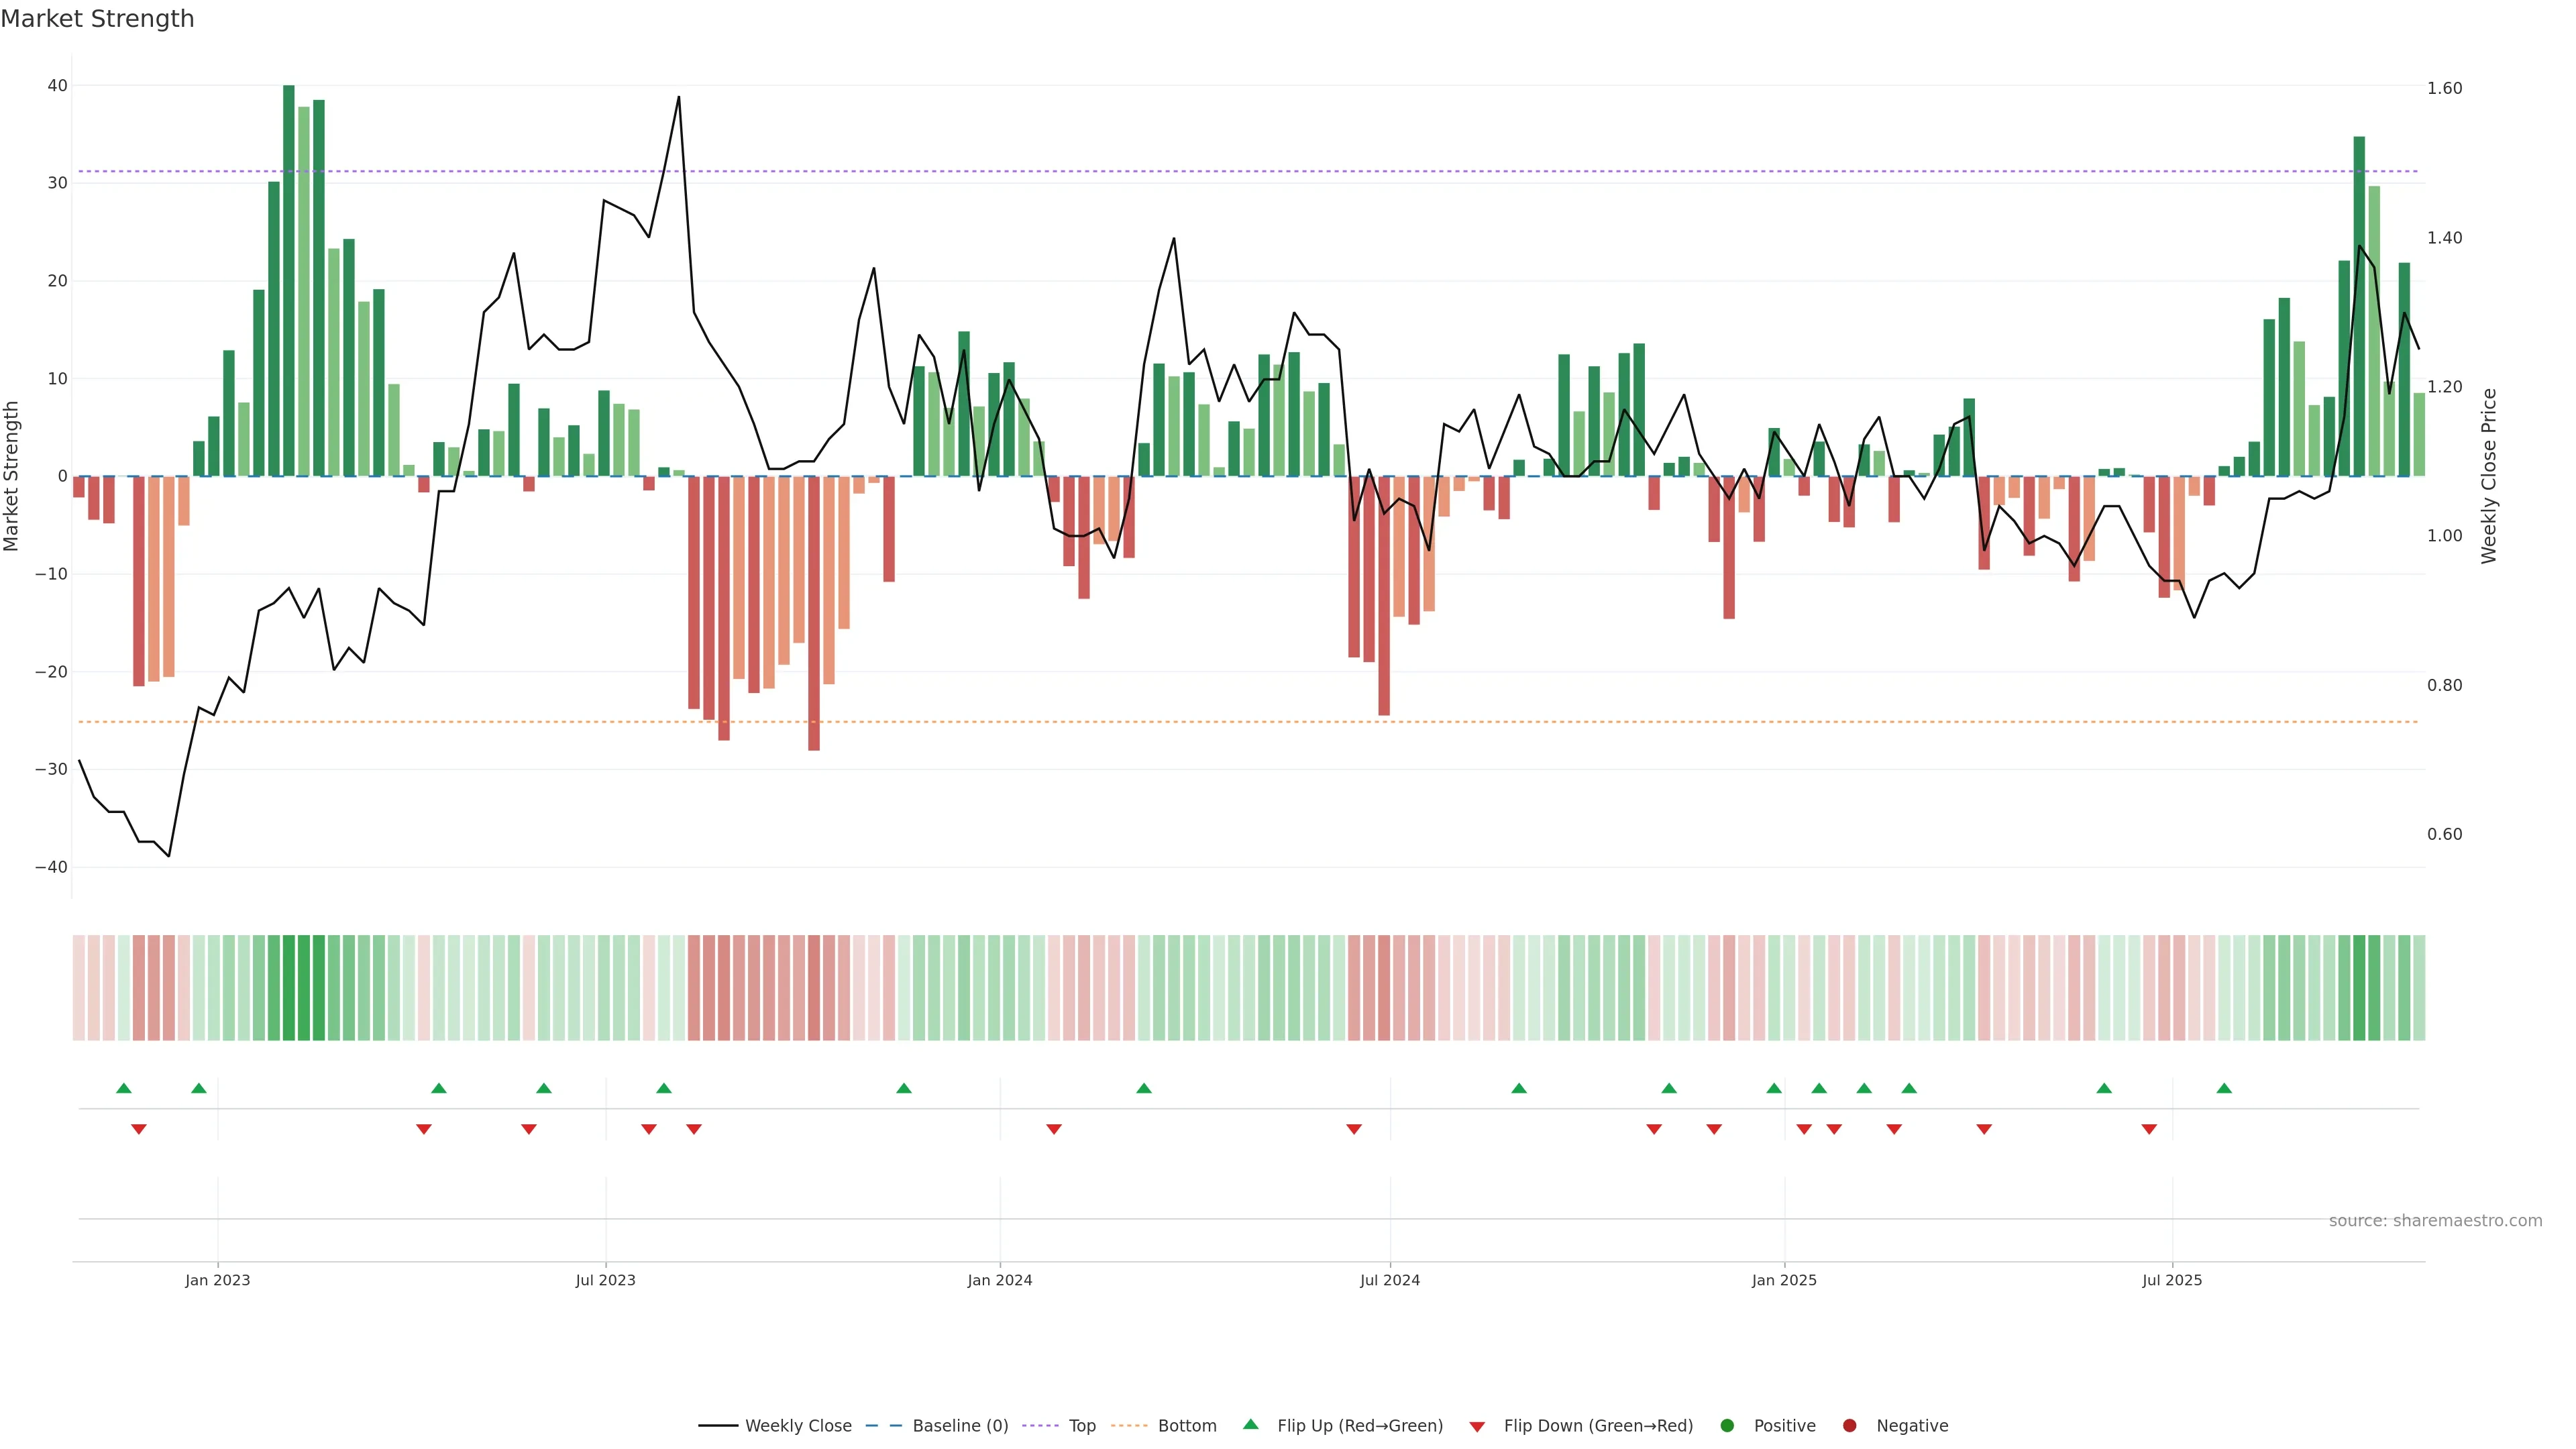This screenshot has height=1449, width=2576.
Task: Click the green Positive legend circle
Action: pos(1727,1426)
